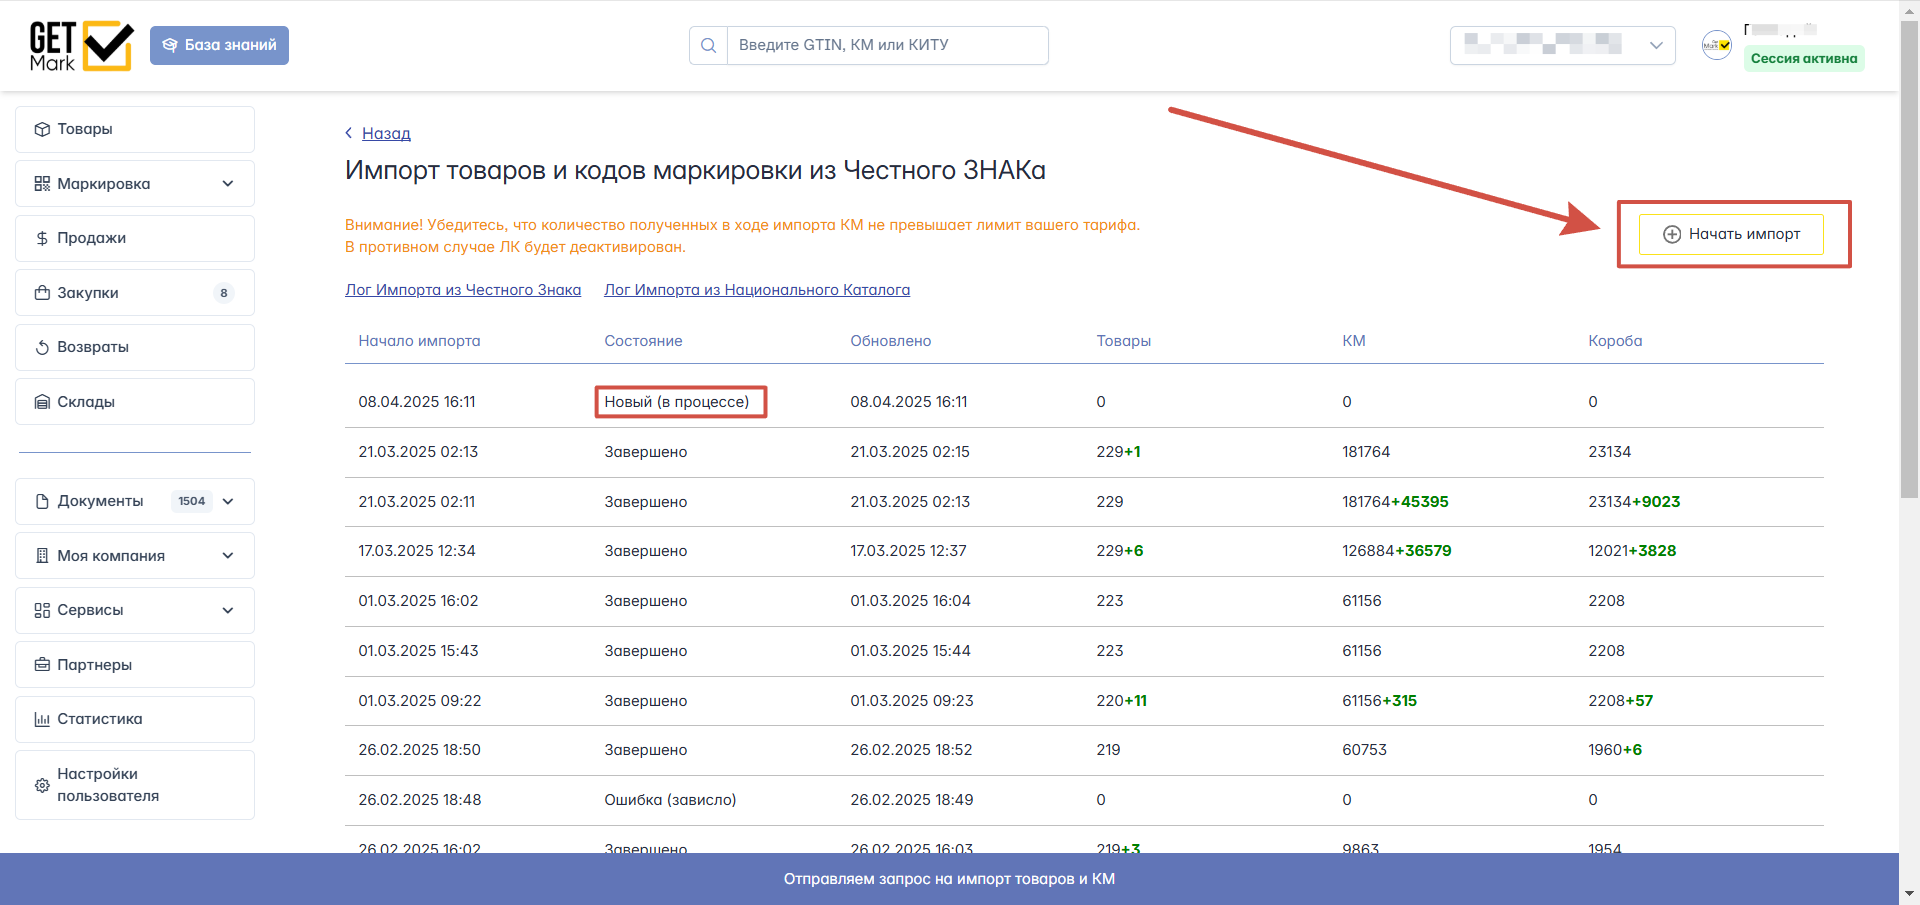This screenshot has height=905, width=1920.
Task: Expand the Документы menu chevron
Action: point(228,501)
